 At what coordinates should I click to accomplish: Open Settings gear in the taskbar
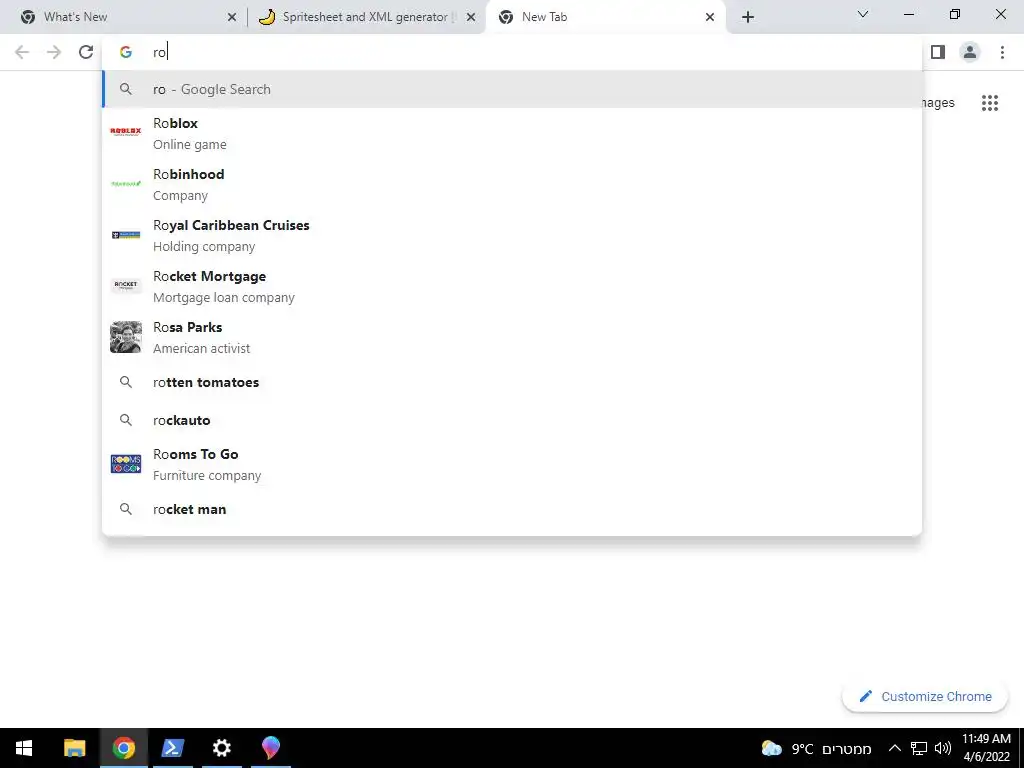point(221,748)
